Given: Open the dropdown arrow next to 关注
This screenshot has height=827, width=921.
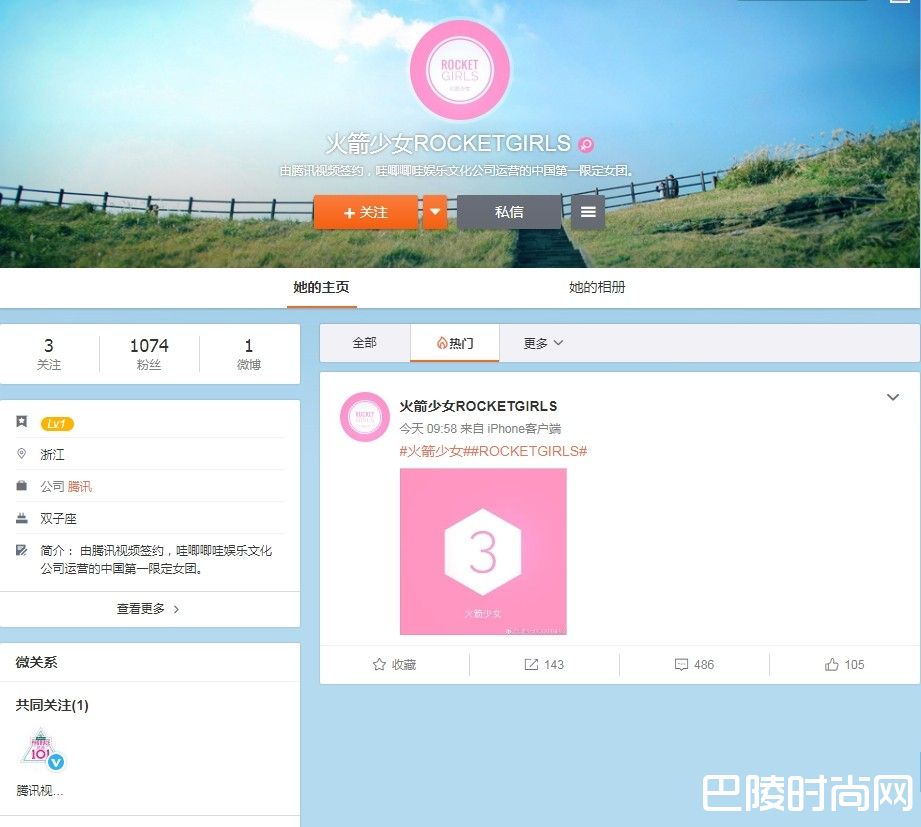Looking at the screenshot, I should 435,212.
